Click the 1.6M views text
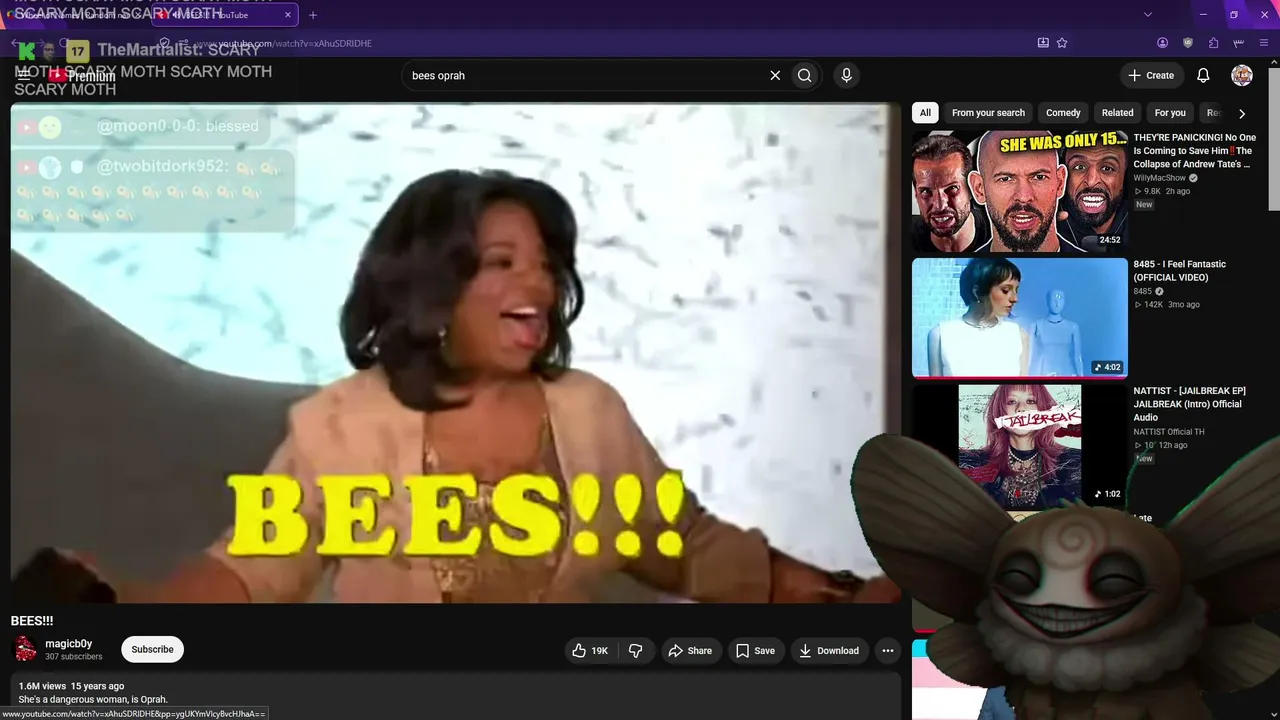1280x720 pixels. click(42, 686)
